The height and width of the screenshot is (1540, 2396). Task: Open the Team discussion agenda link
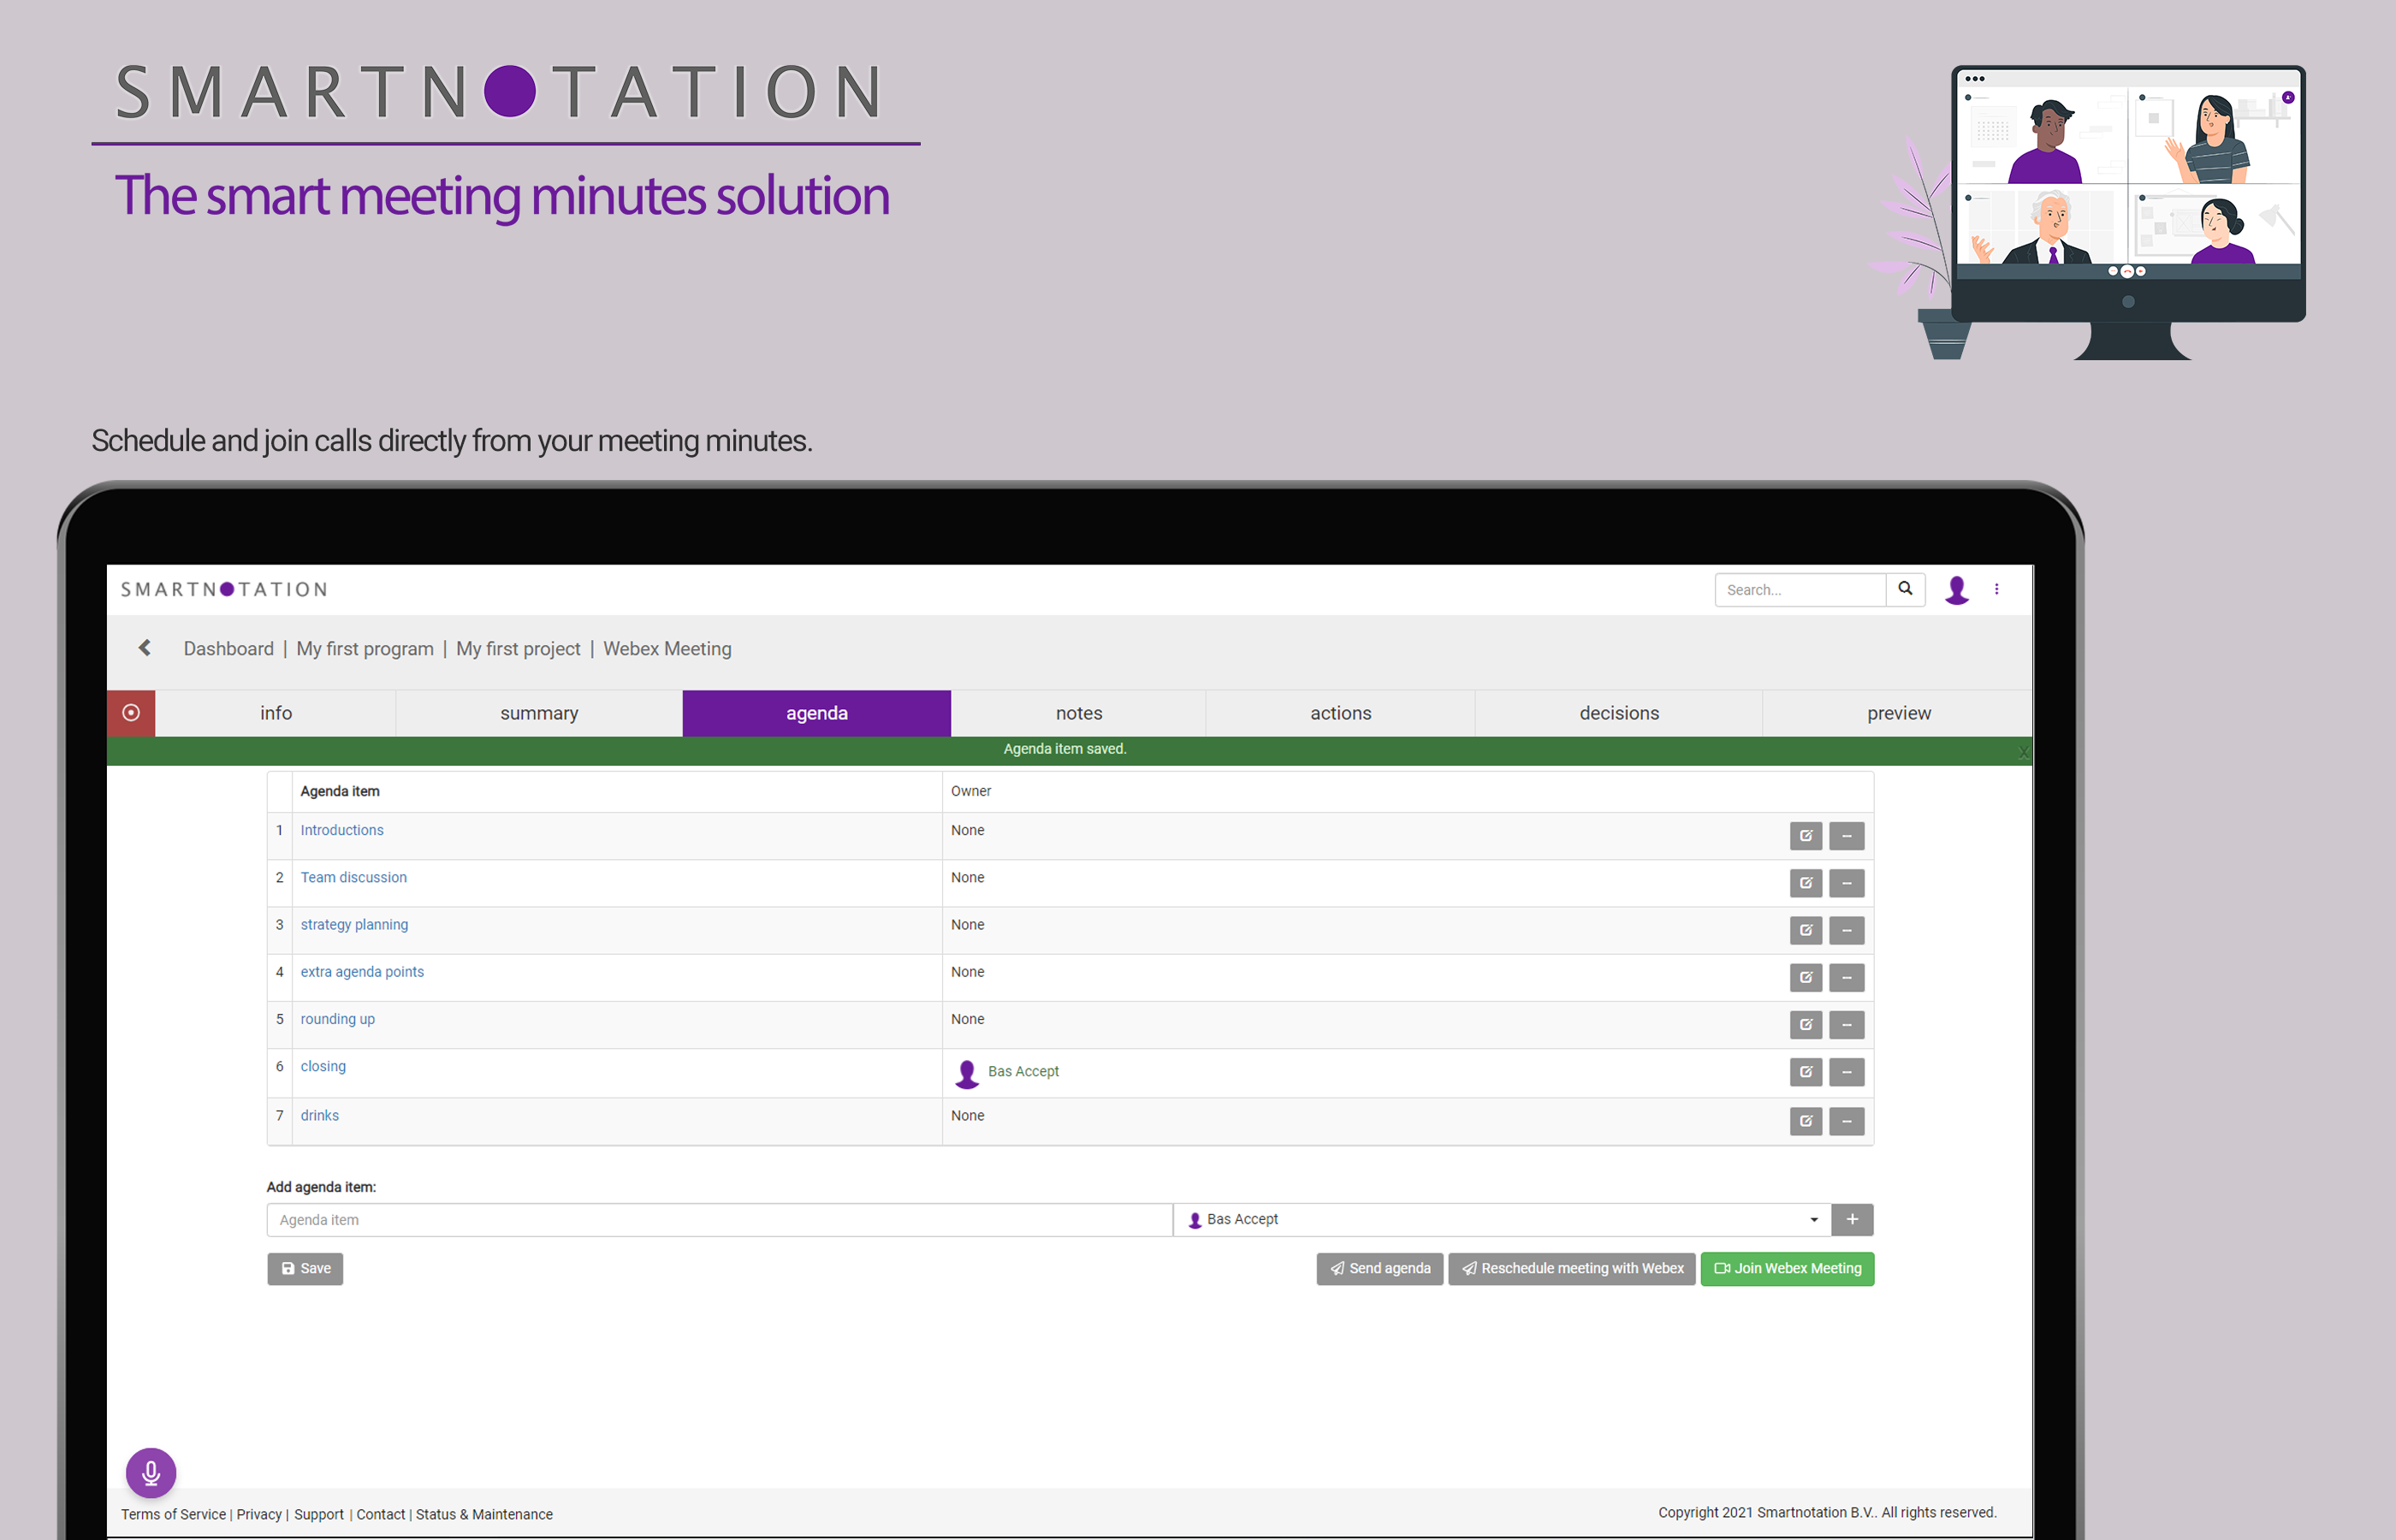354,877
